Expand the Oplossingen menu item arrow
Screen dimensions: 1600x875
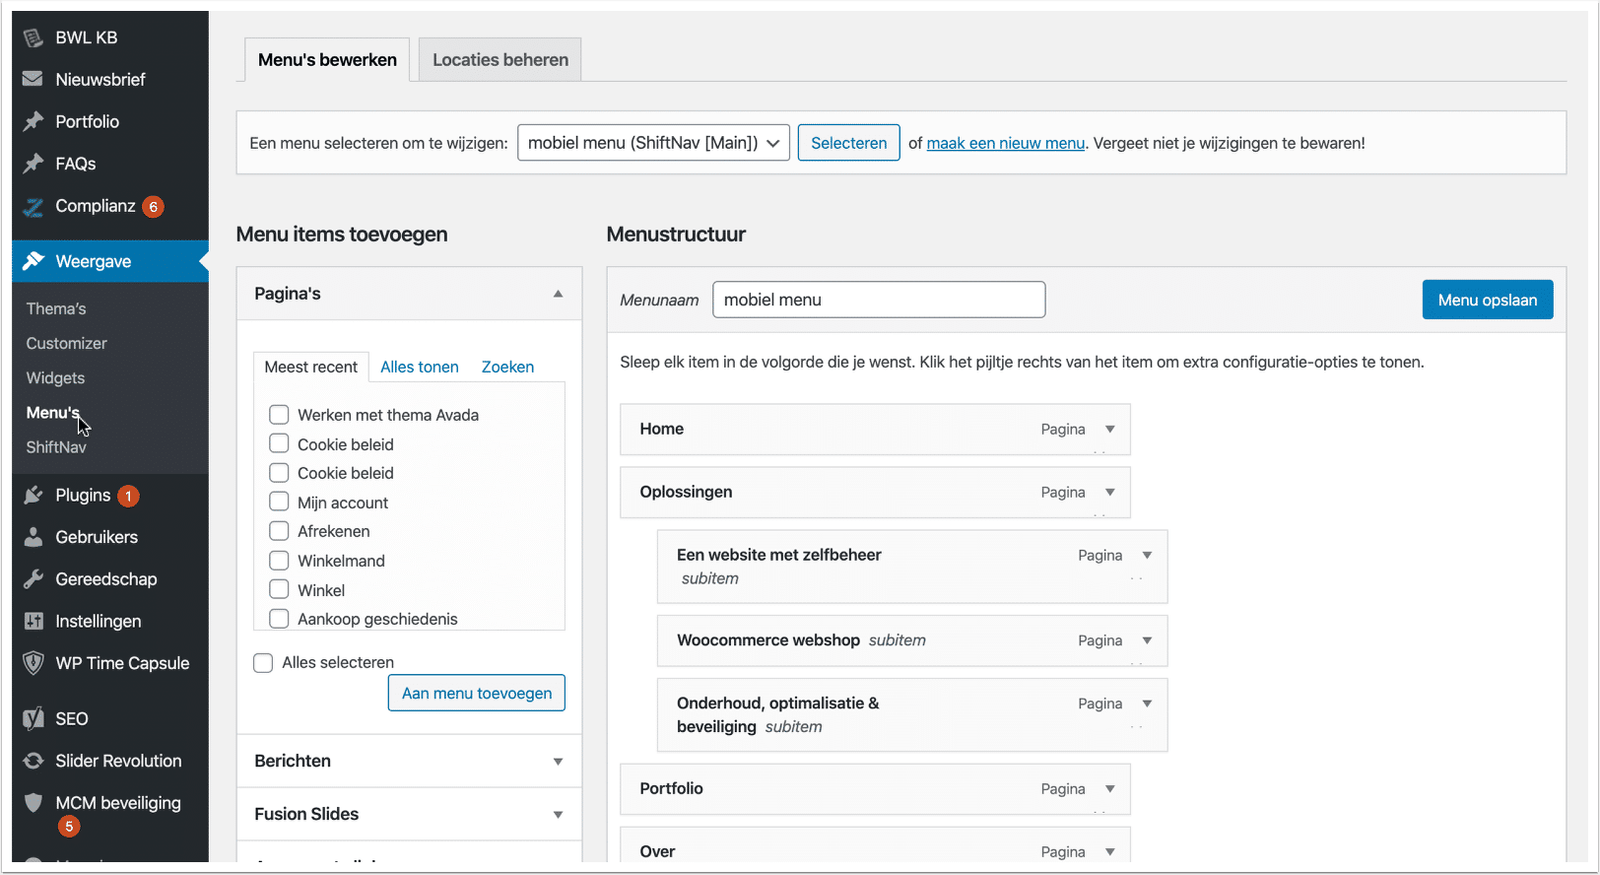point(1110,492)
